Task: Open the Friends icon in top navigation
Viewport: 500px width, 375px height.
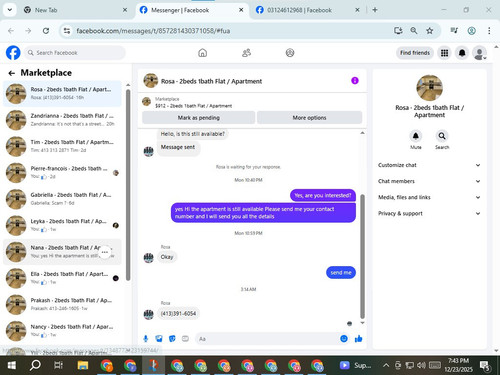Action: tap(246, 53)
